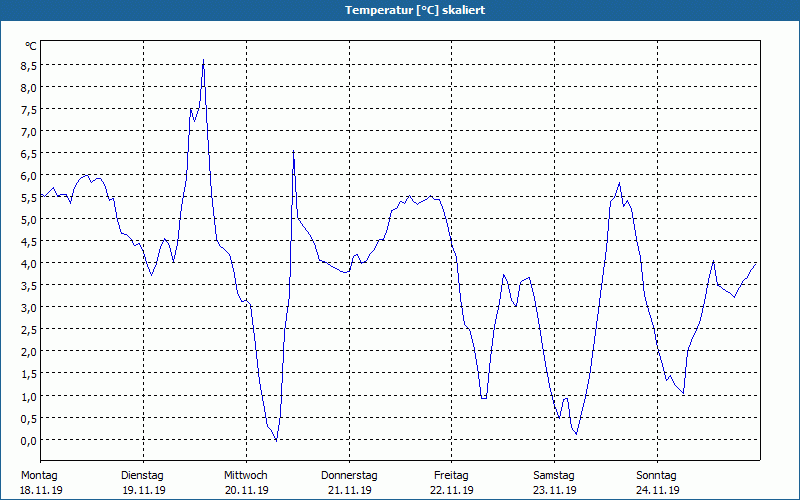Viewport: 800px width, 500px height.
Task: Click the '19.11.19' date label
Action: [144, 490]
